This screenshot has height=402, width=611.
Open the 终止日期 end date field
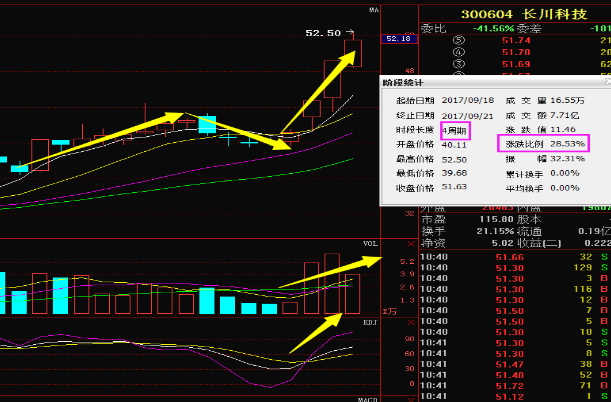click(x=440, y=116)
